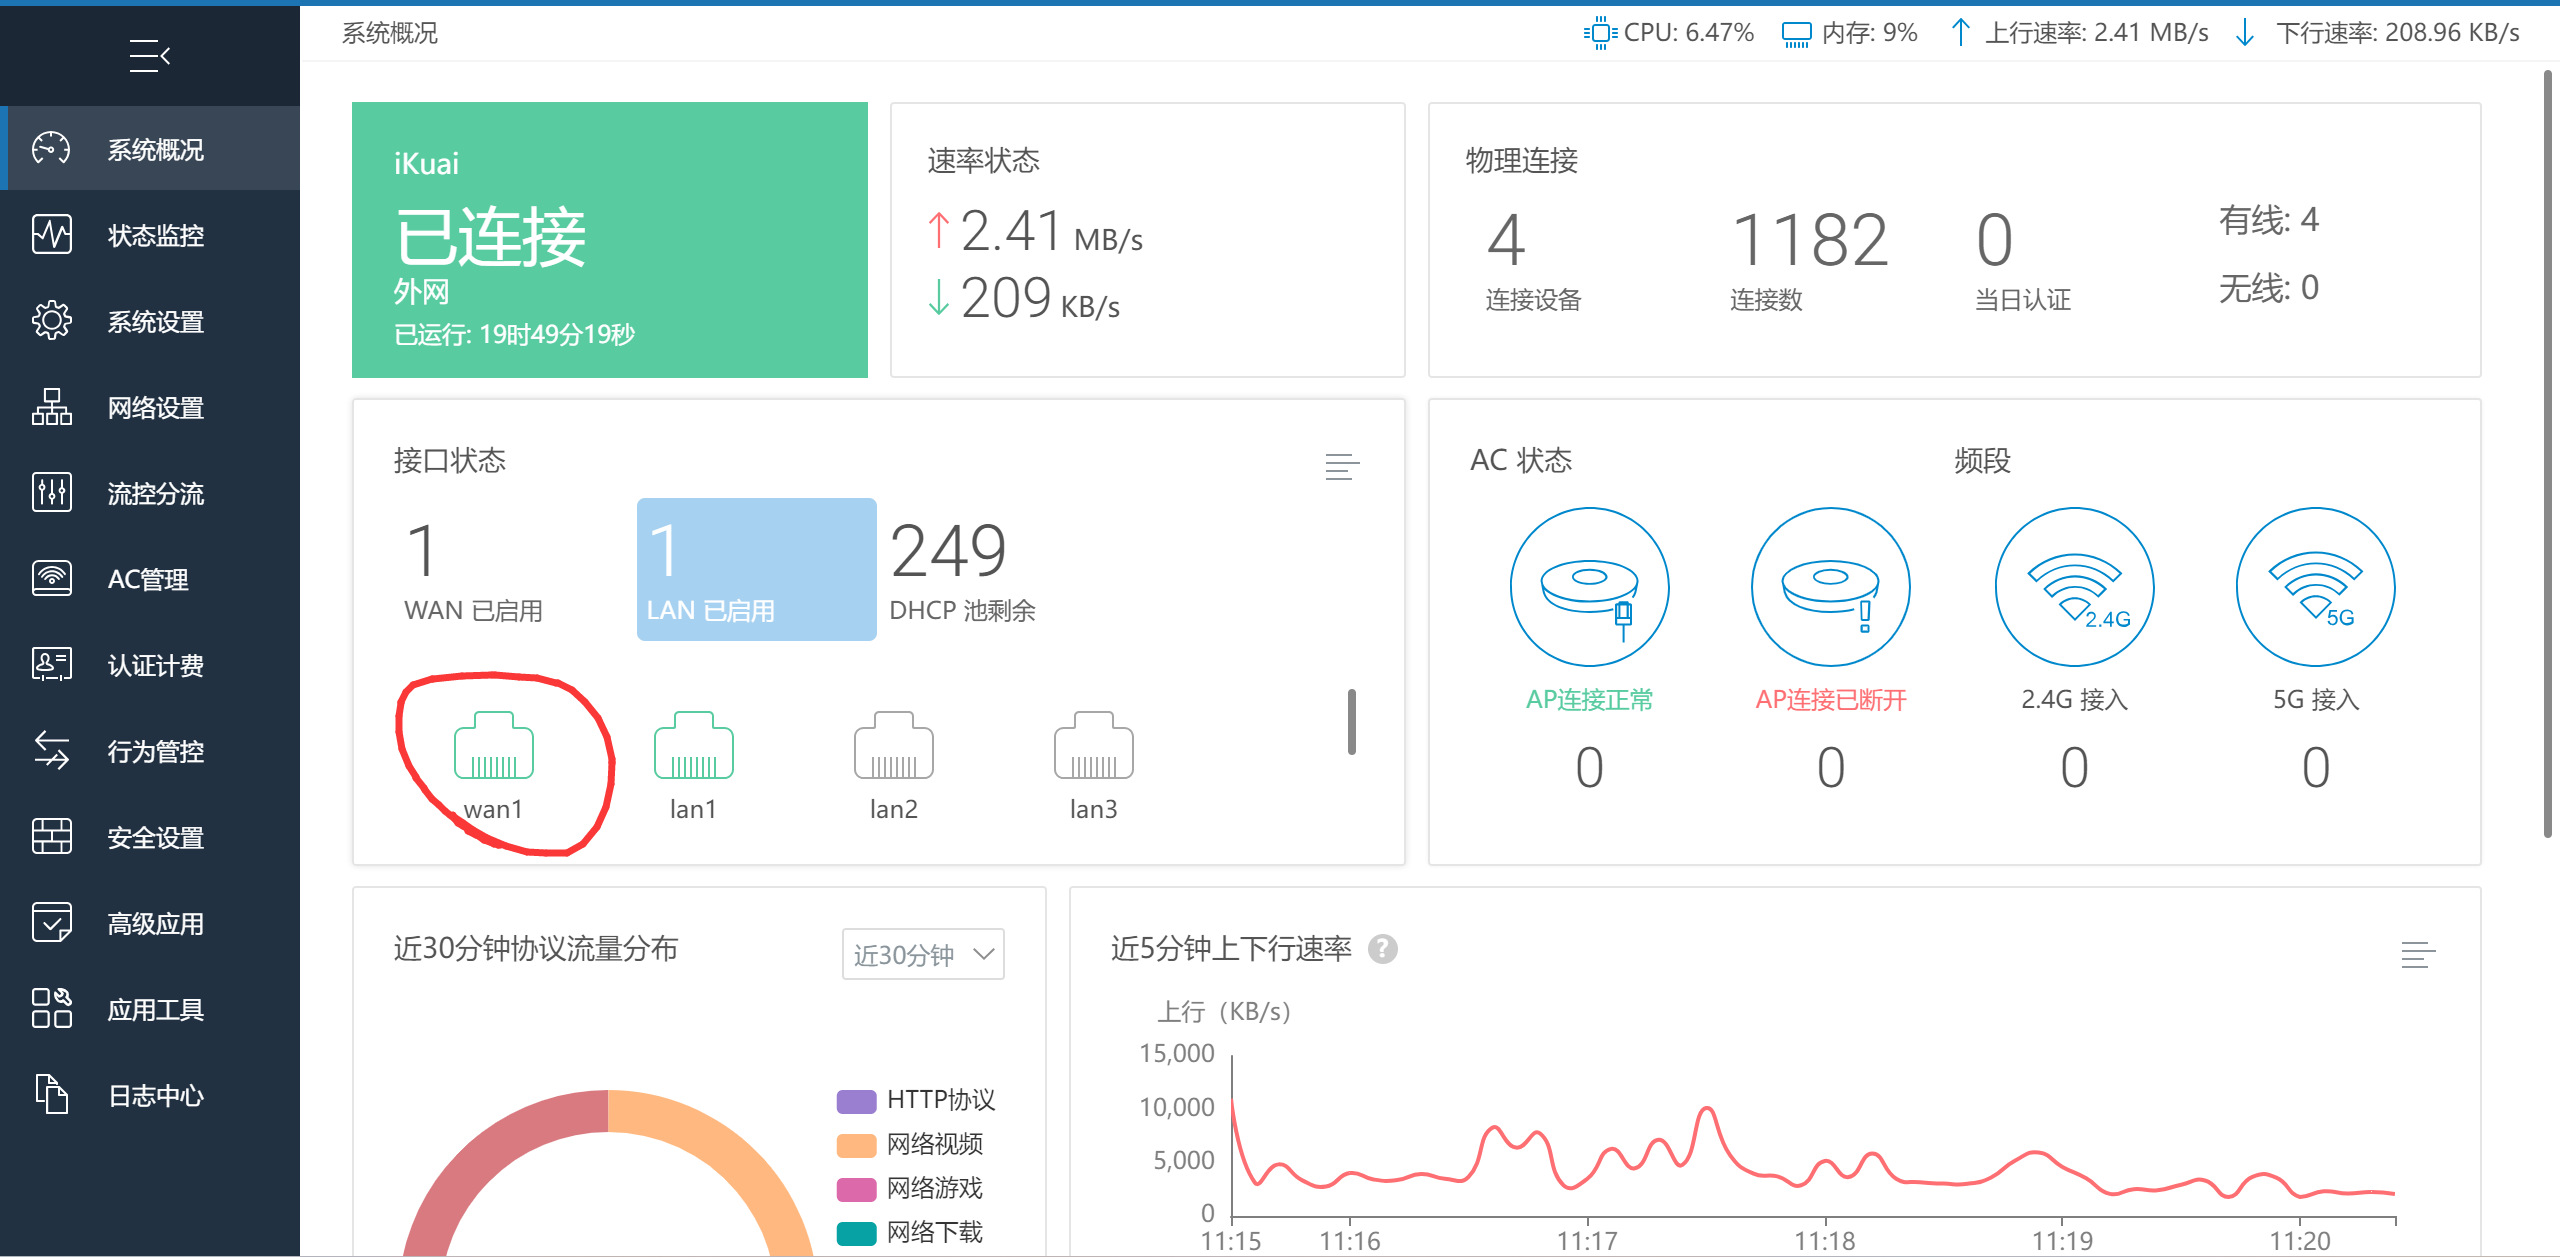2560x1257 pixels.
Task: Open the 近30分钟 time range dropdown
Action: 922,954
